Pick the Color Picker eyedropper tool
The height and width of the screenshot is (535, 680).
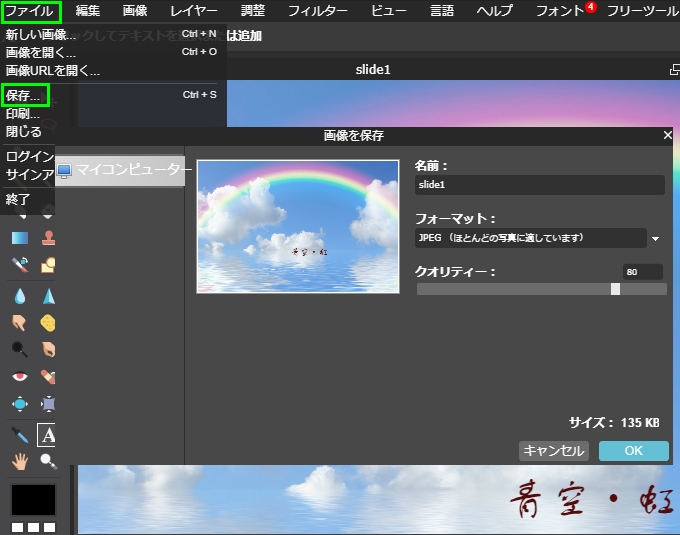[x=20, y=434]
